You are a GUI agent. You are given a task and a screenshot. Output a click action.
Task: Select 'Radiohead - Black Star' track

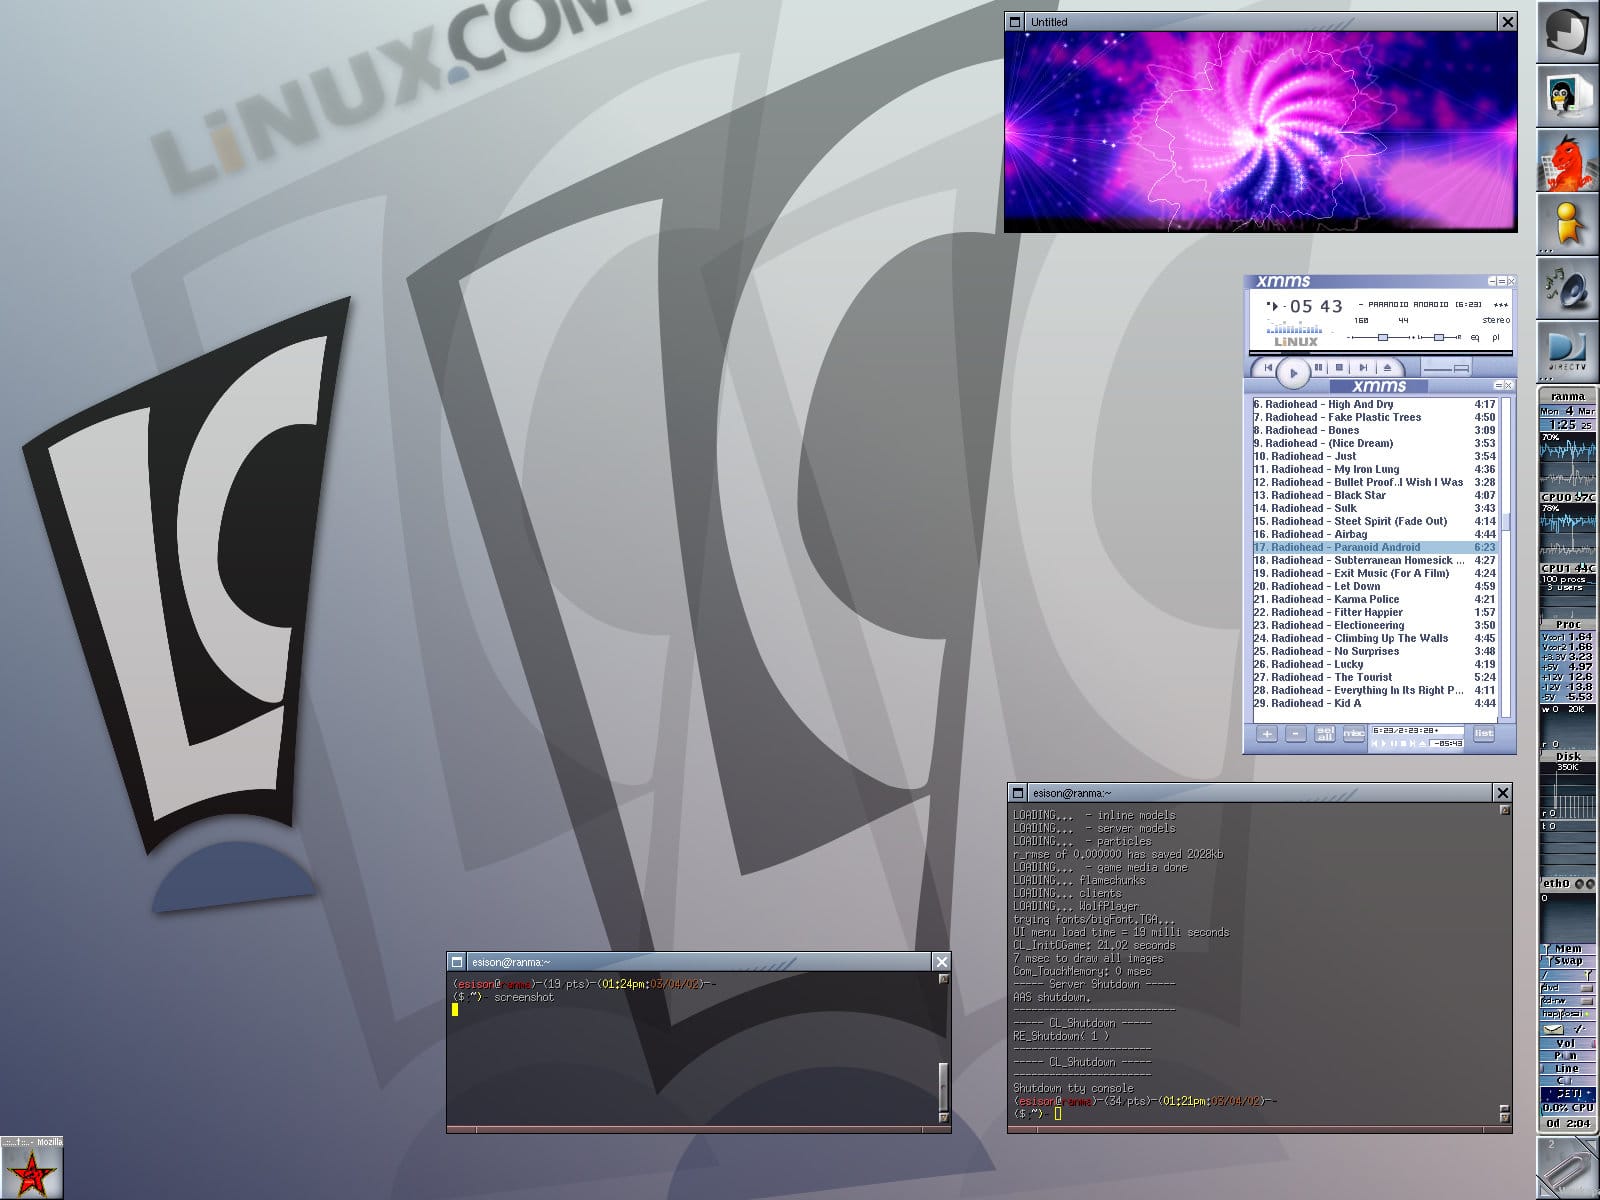[x=1374, y=496]
